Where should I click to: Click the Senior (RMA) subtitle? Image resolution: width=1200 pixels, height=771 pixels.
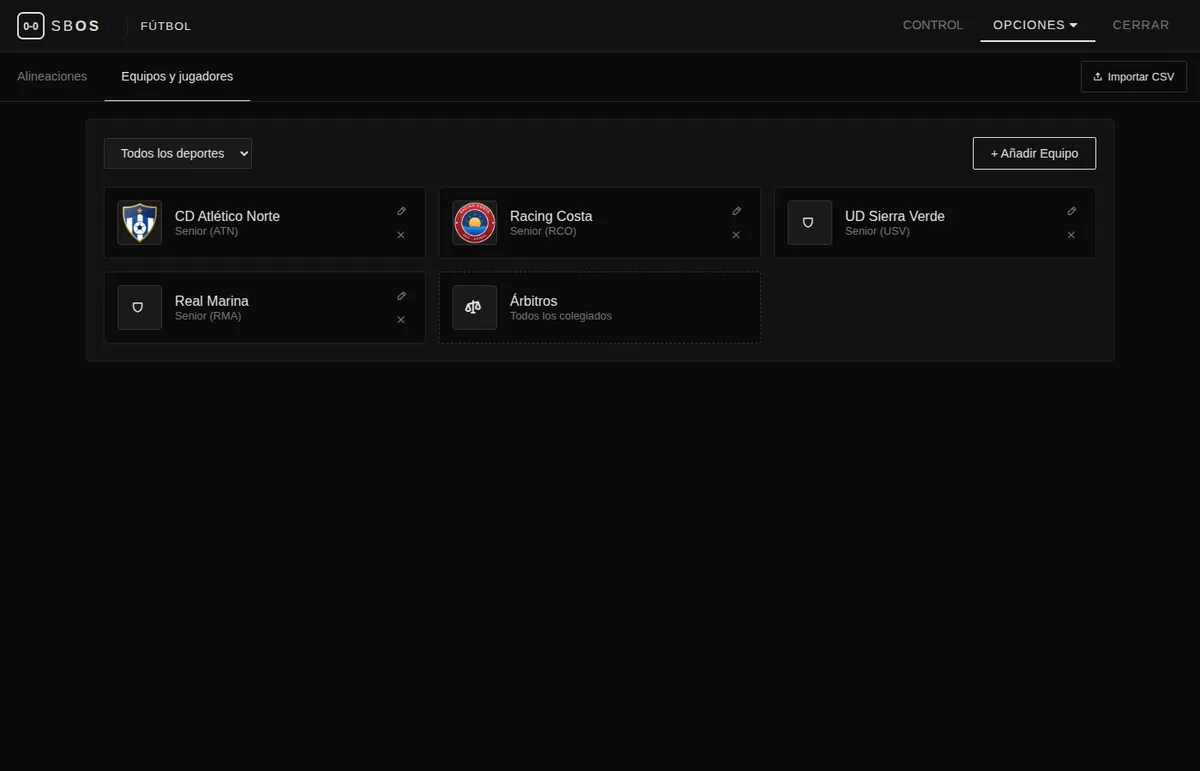click(x=208, y=316)
